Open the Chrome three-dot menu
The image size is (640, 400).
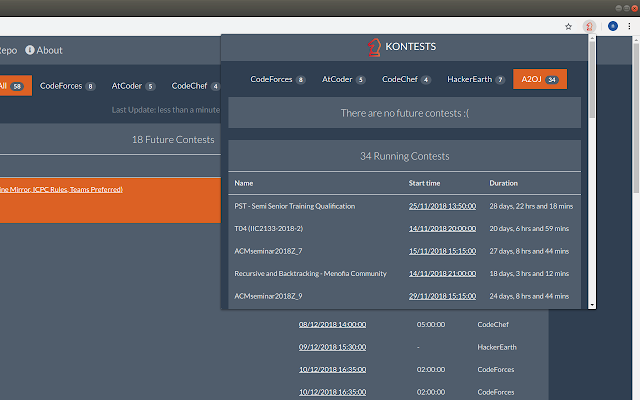point(629,26)
